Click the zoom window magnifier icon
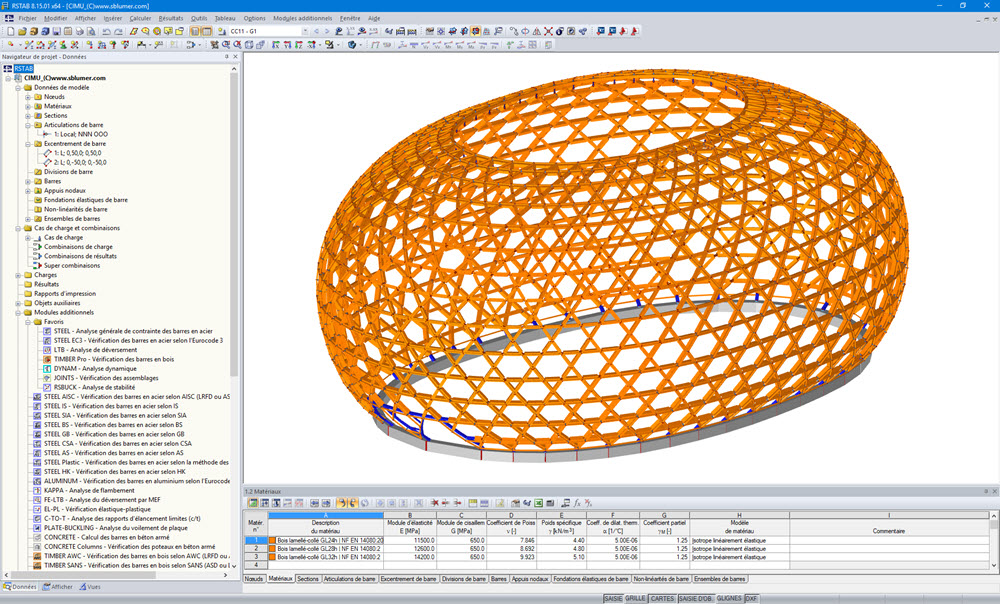Image resolution: width=1000 pixels, height=604 pixels. click(x=225, y=45)
